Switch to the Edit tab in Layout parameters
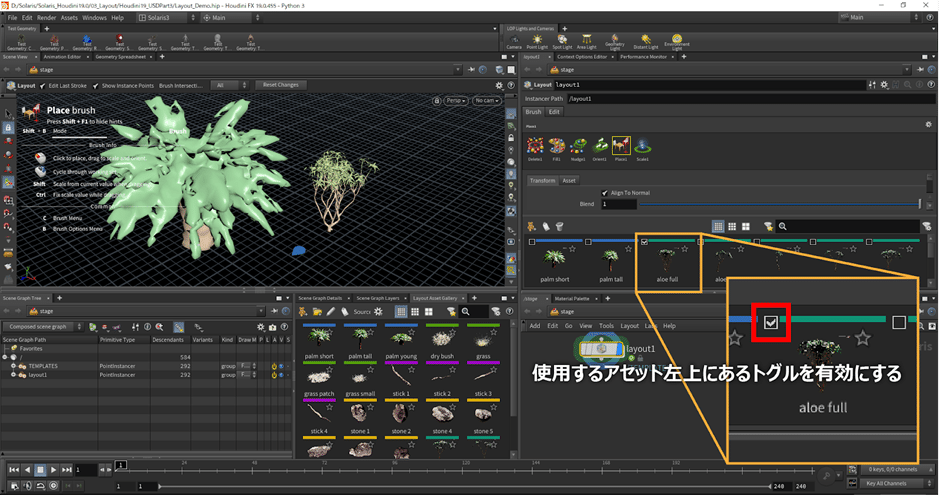 pos(554,113)
